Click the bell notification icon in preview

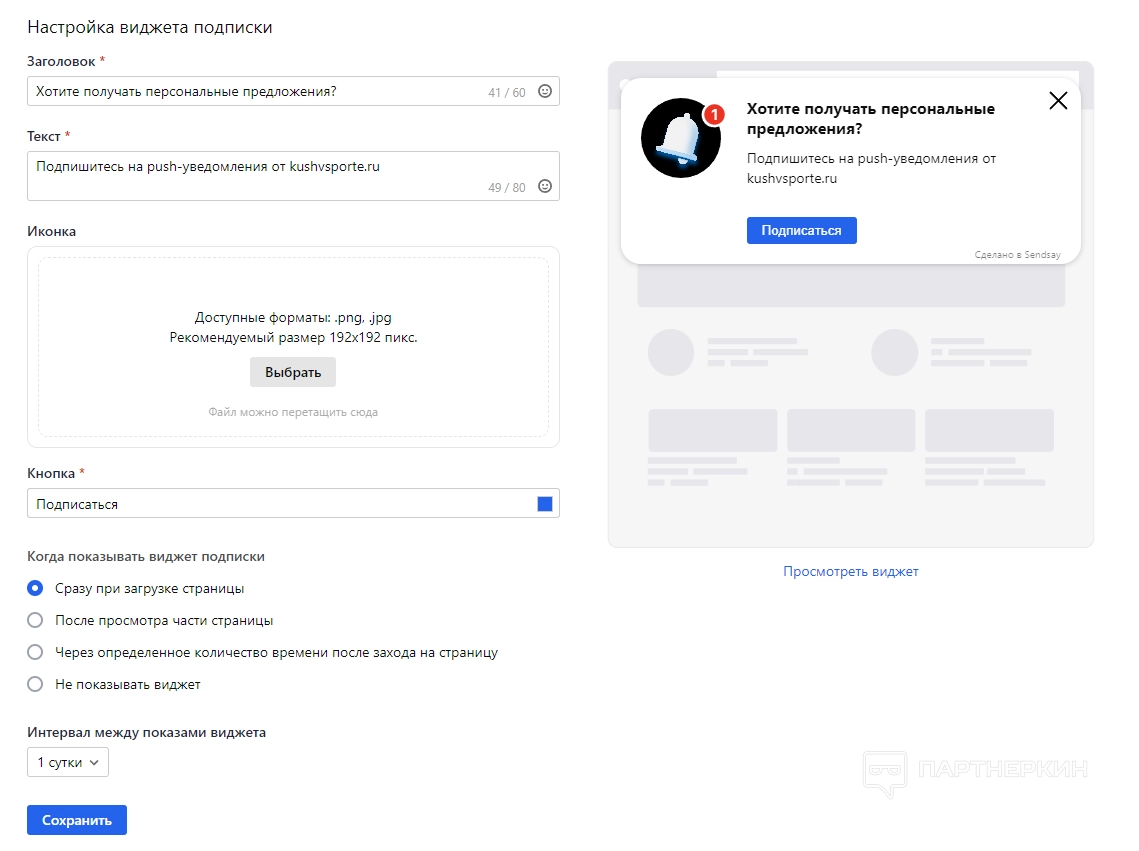[681, 137]
